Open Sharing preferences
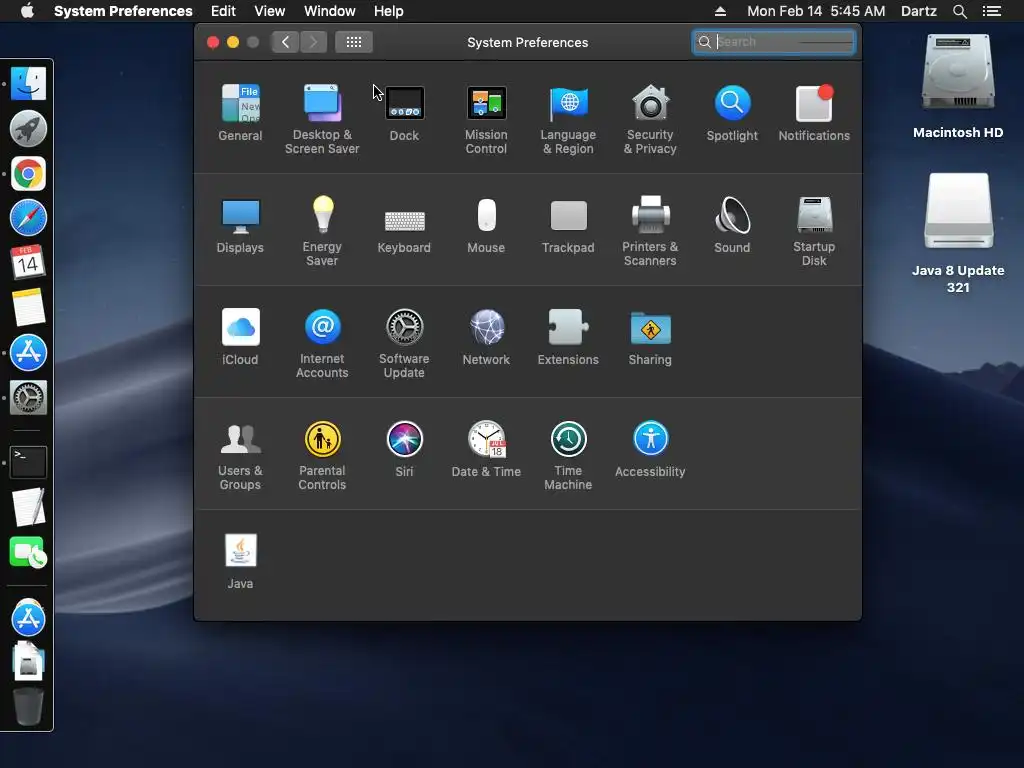Screen dimensions: 1024x768 point(650,336)
